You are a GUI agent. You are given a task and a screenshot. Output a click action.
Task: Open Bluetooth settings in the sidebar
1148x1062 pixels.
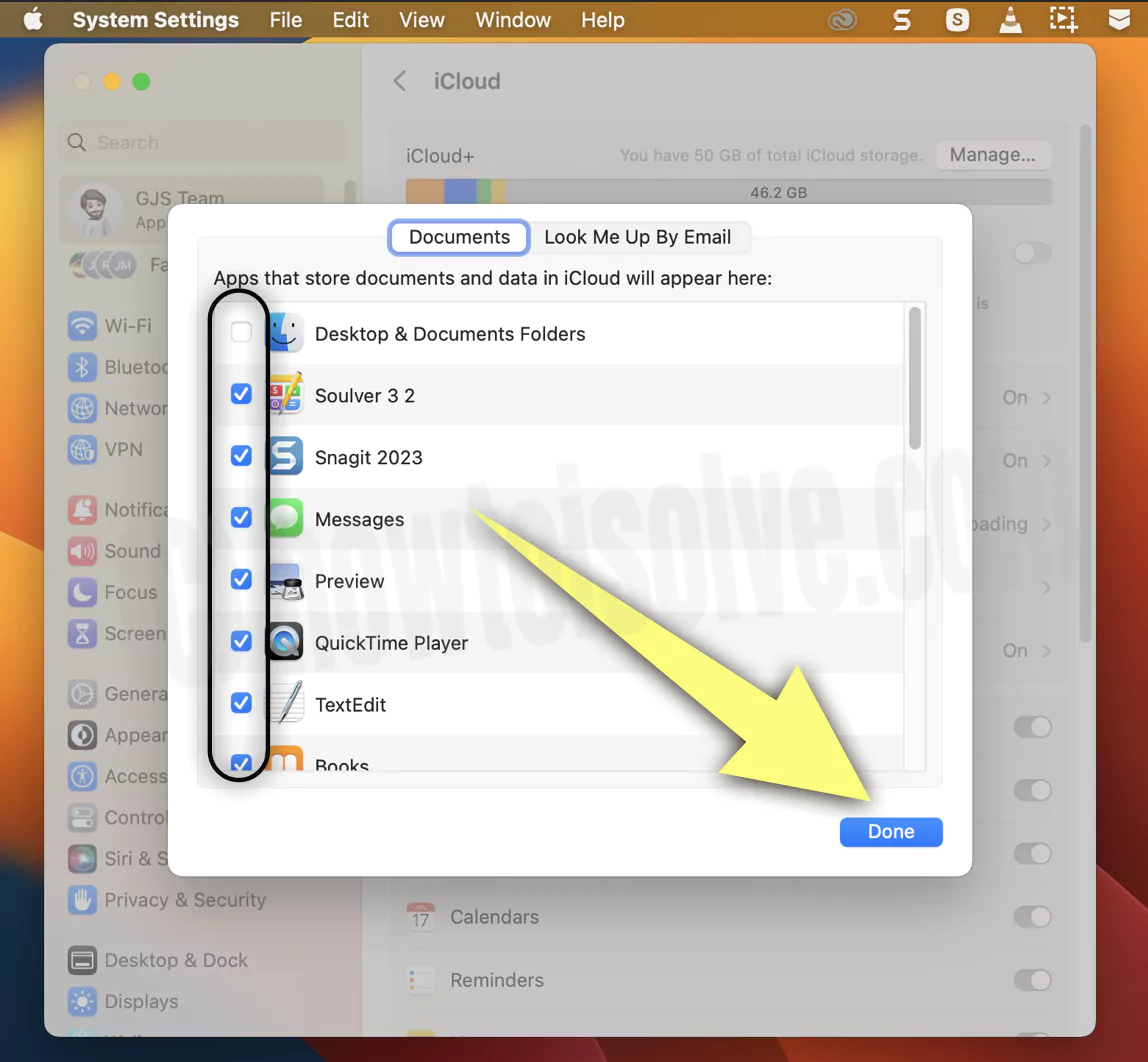pos(118,367)
